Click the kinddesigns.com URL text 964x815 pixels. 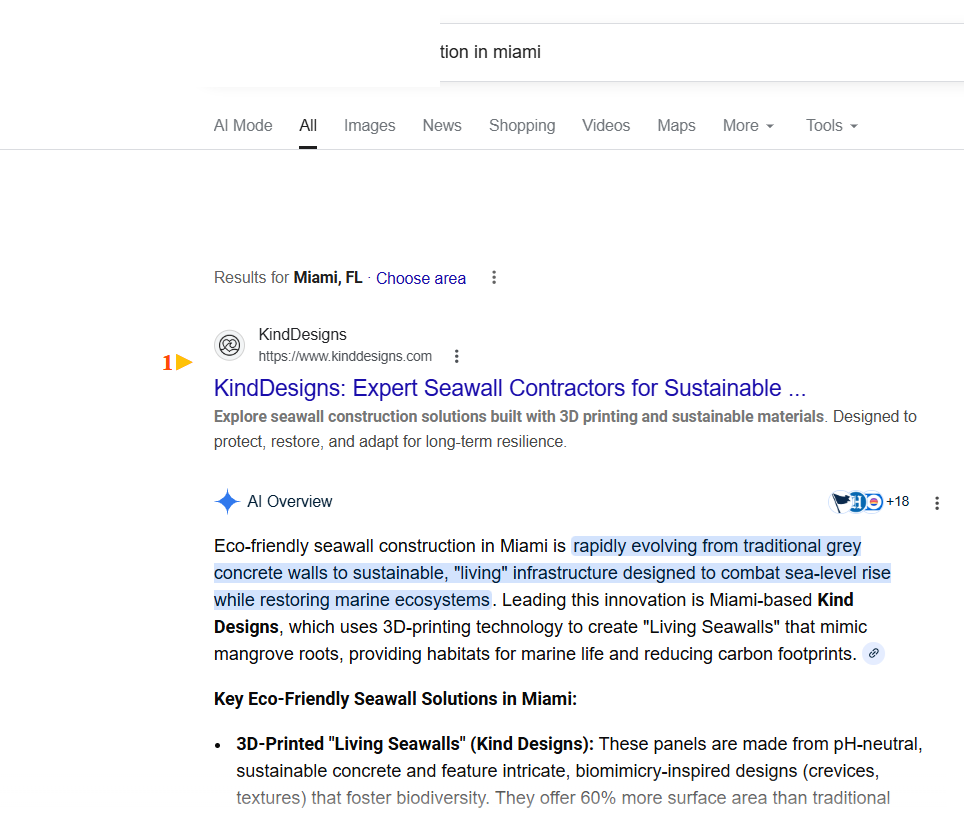tap(345, 356)
